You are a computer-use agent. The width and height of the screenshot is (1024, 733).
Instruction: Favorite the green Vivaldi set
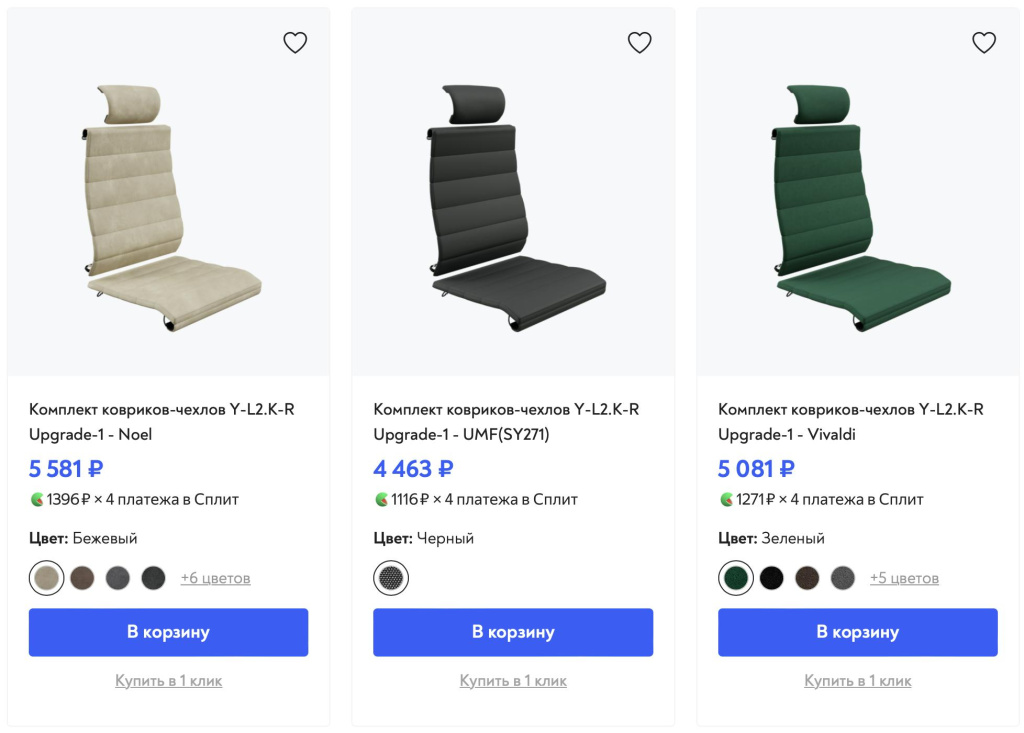984,42
